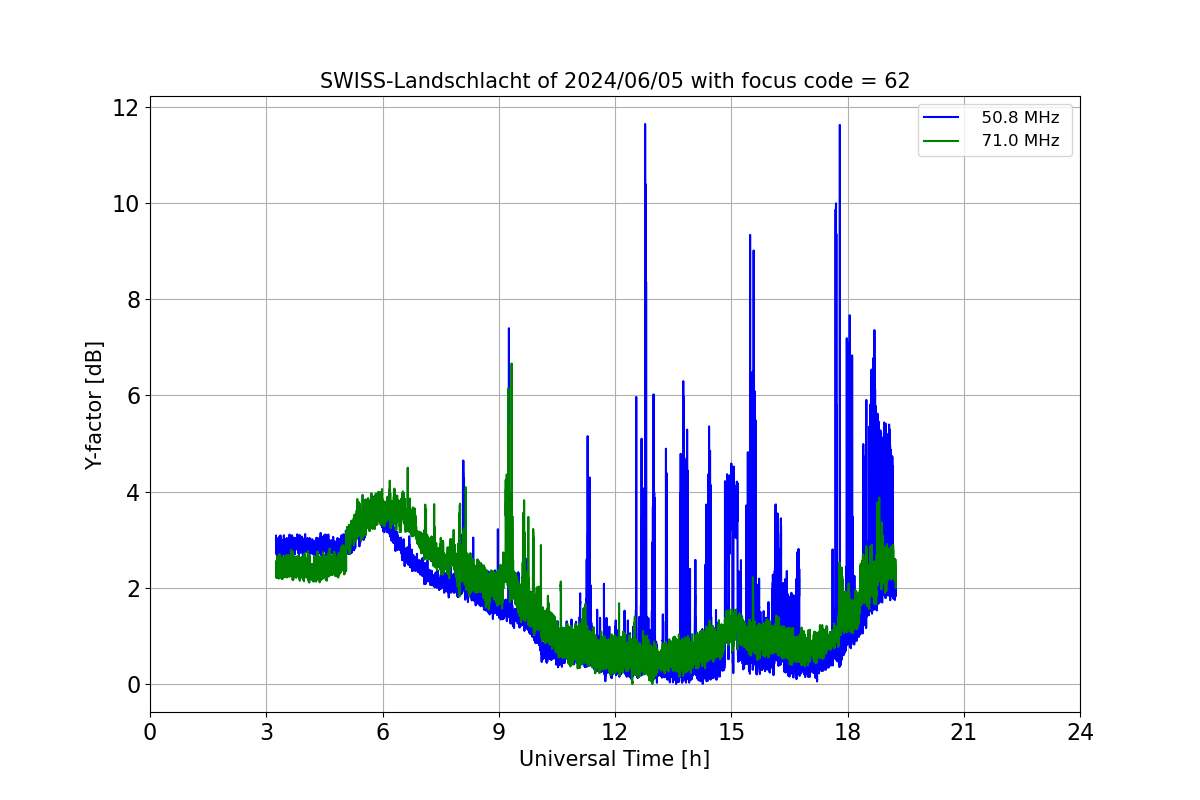Click x-axis tick label 15

tap(731, 732)
